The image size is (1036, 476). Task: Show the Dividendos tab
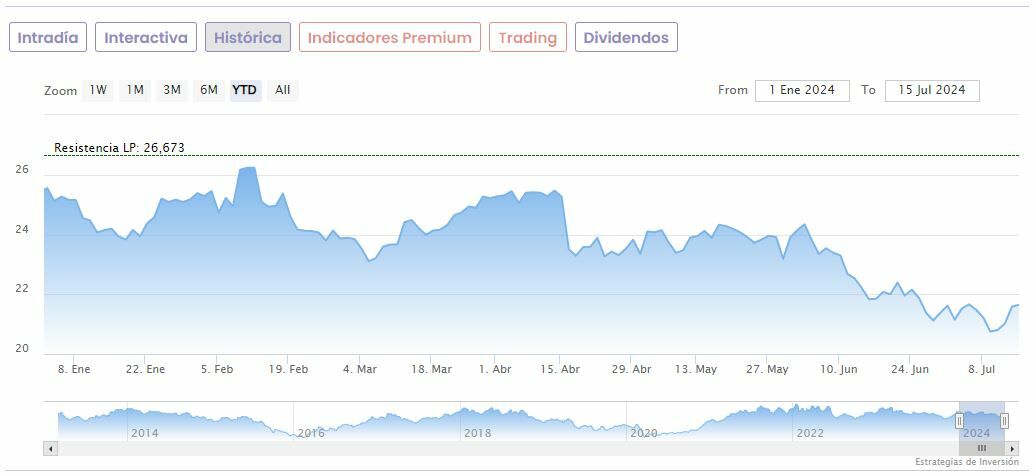pos(626,38)
